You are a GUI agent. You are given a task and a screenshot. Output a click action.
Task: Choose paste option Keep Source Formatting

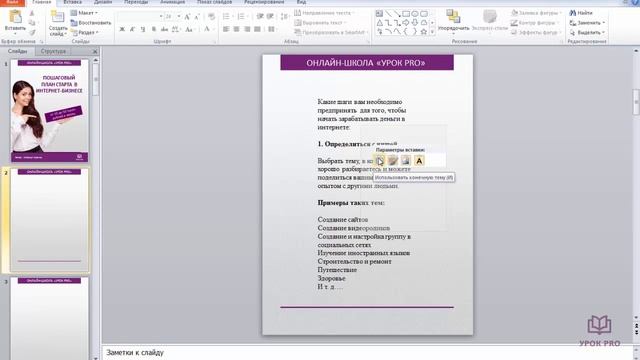tap(393, 160)
